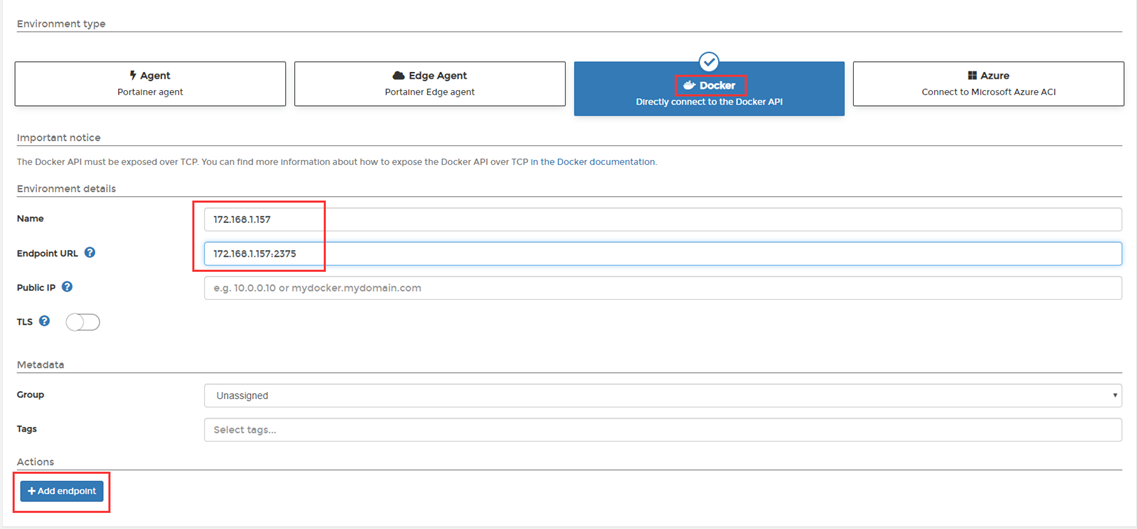
Task: Click the lightning bolt Agent icon
Action: 133,75
